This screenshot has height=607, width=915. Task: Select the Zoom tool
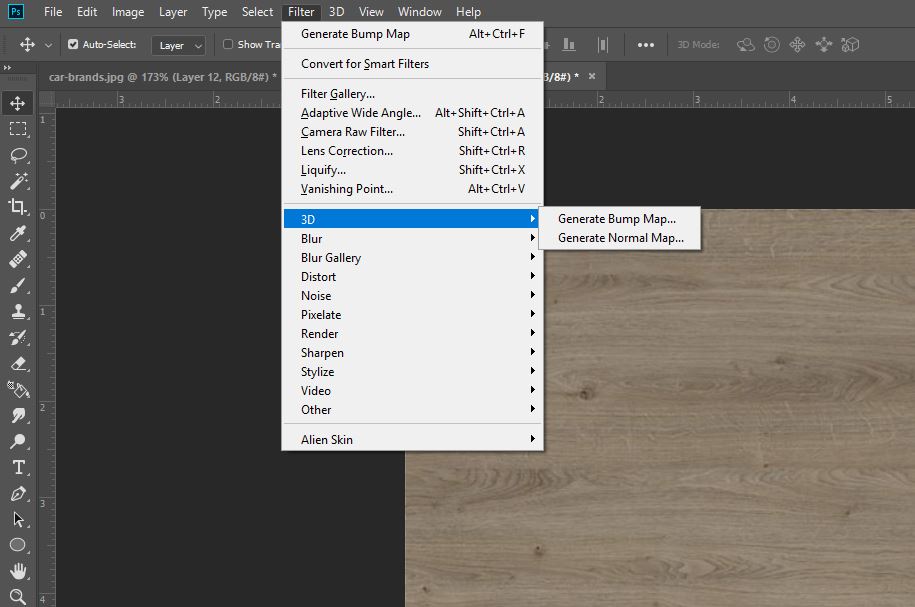(18, 596)
